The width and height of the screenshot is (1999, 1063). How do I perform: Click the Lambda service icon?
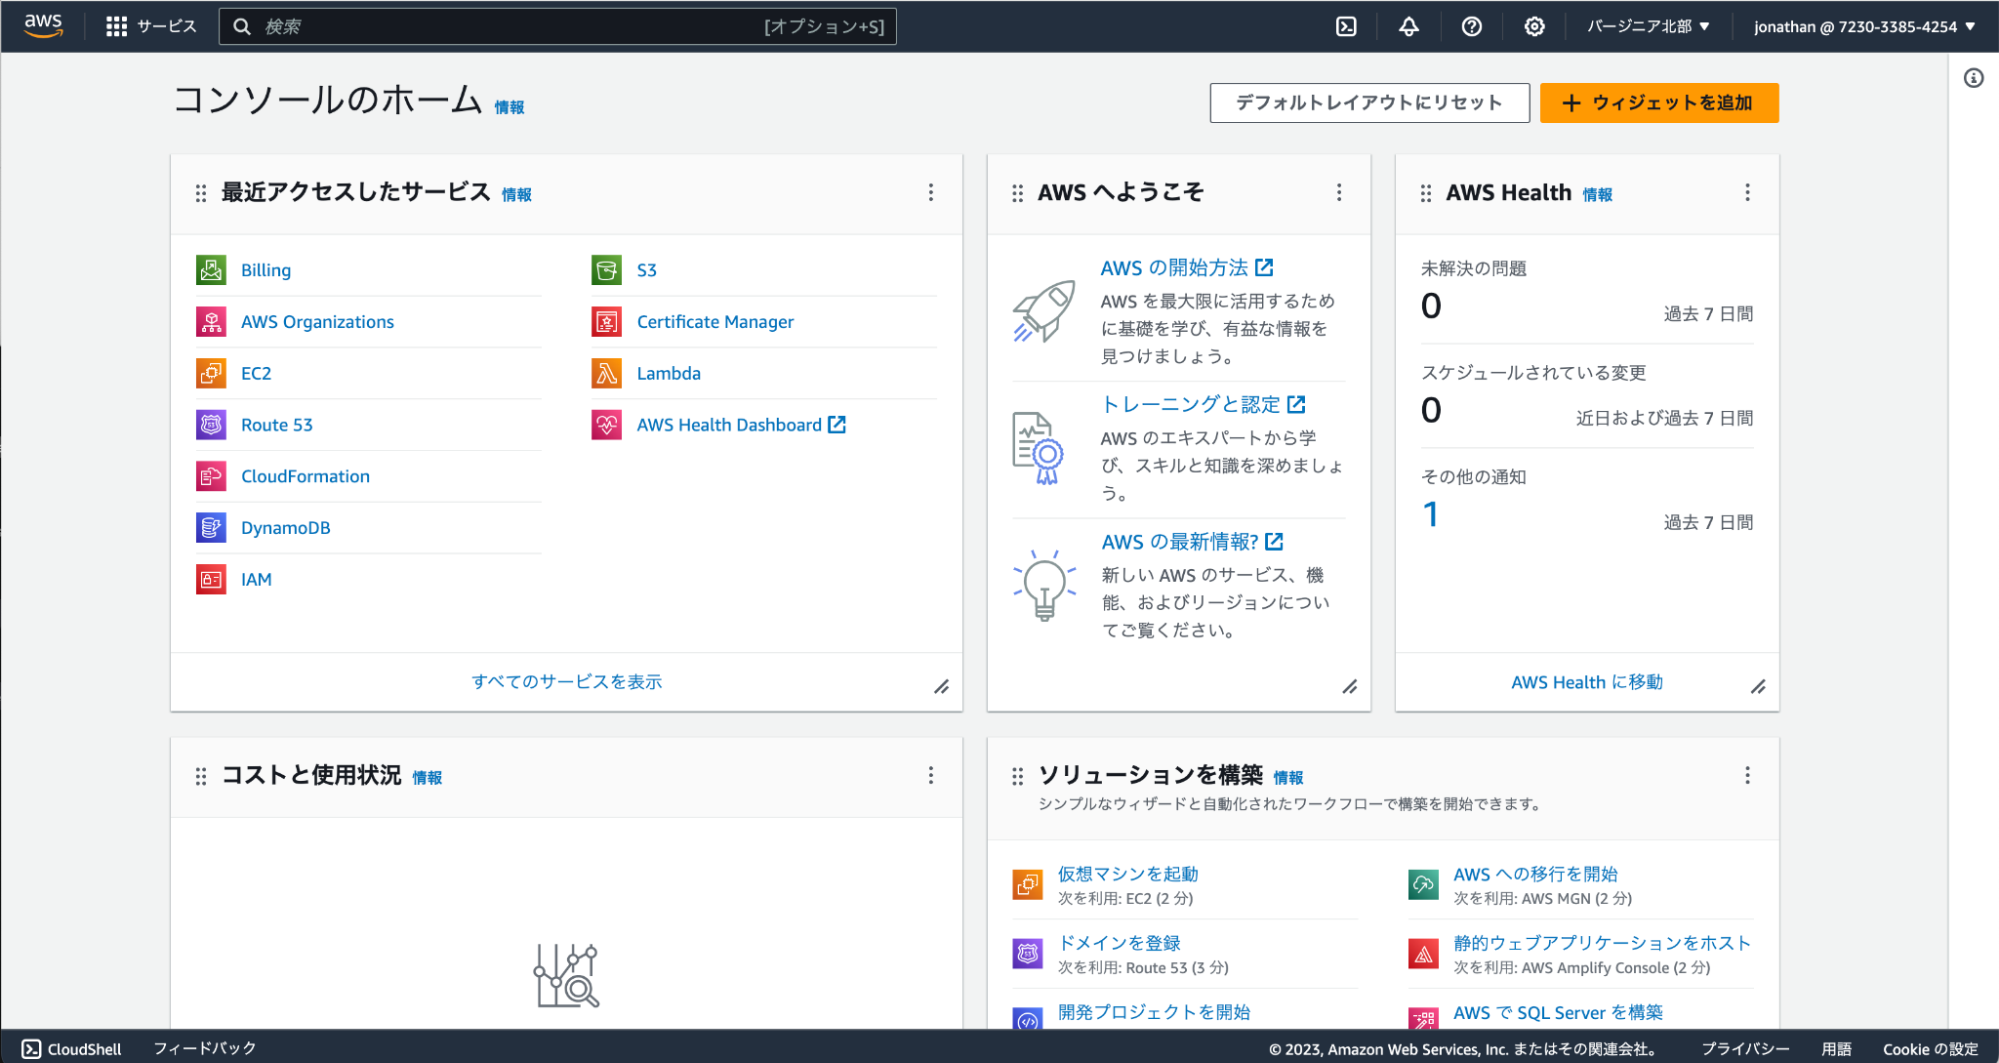pos(606,373)
